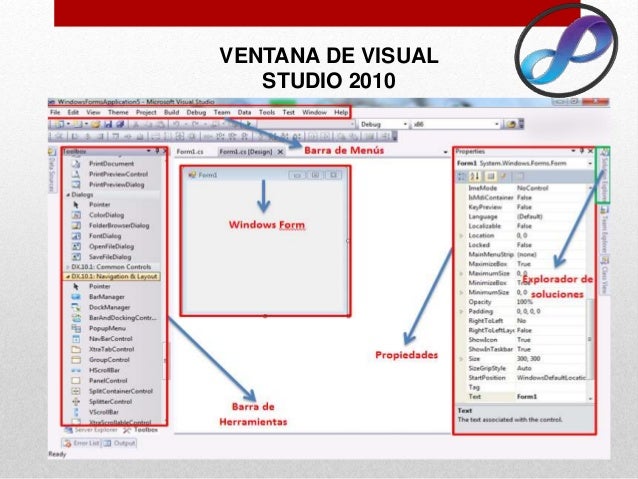This screenshot has width=638, height=479.
Task: Open the Solution Explorer side tab
Action: (x=604, y=175)
